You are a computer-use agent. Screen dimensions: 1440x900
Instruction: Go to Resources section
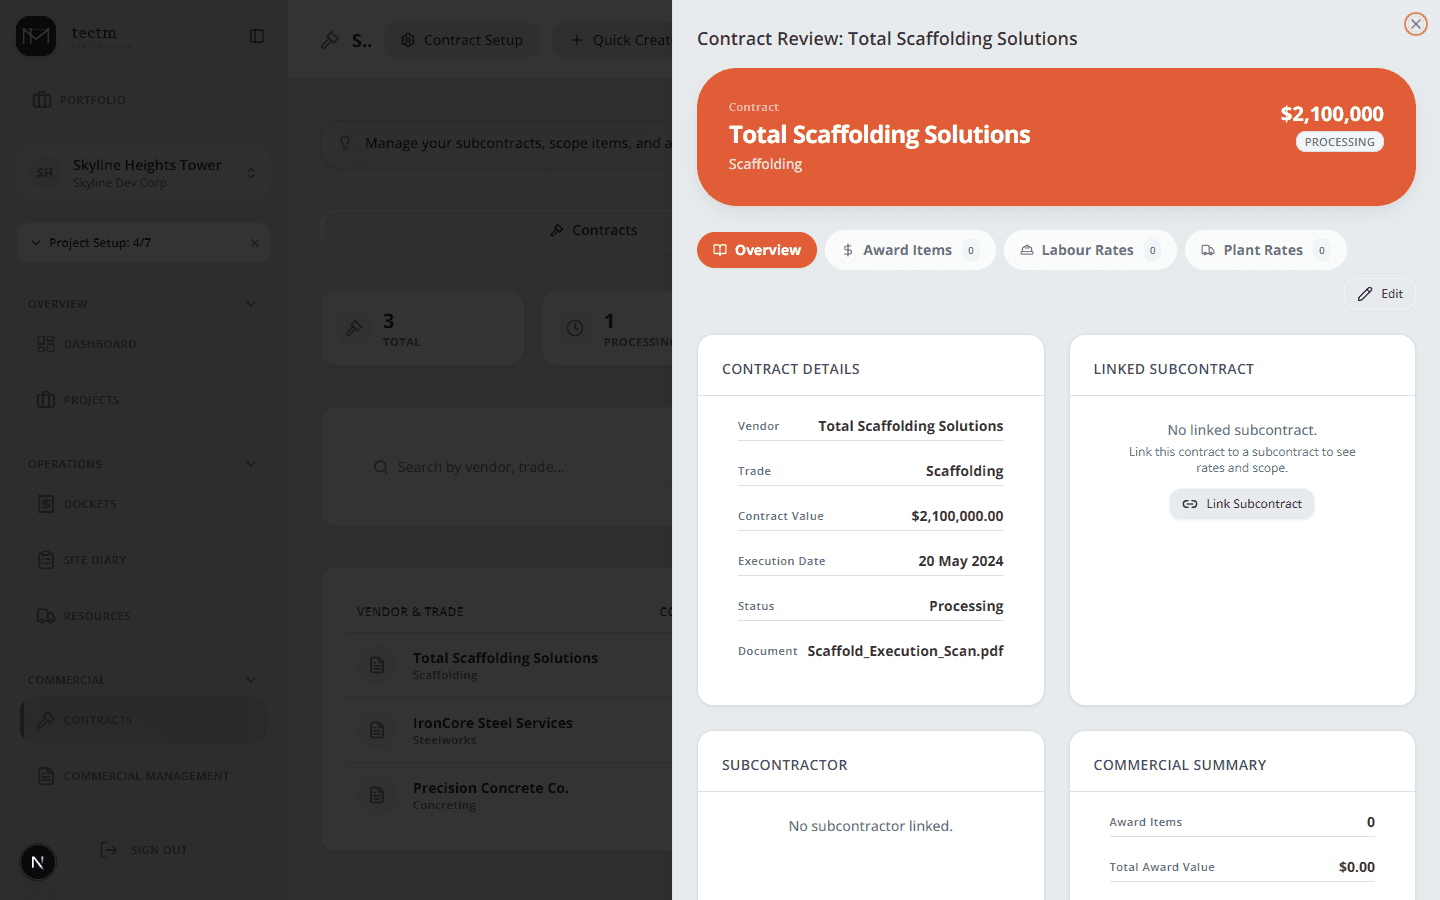click(96, 616)
